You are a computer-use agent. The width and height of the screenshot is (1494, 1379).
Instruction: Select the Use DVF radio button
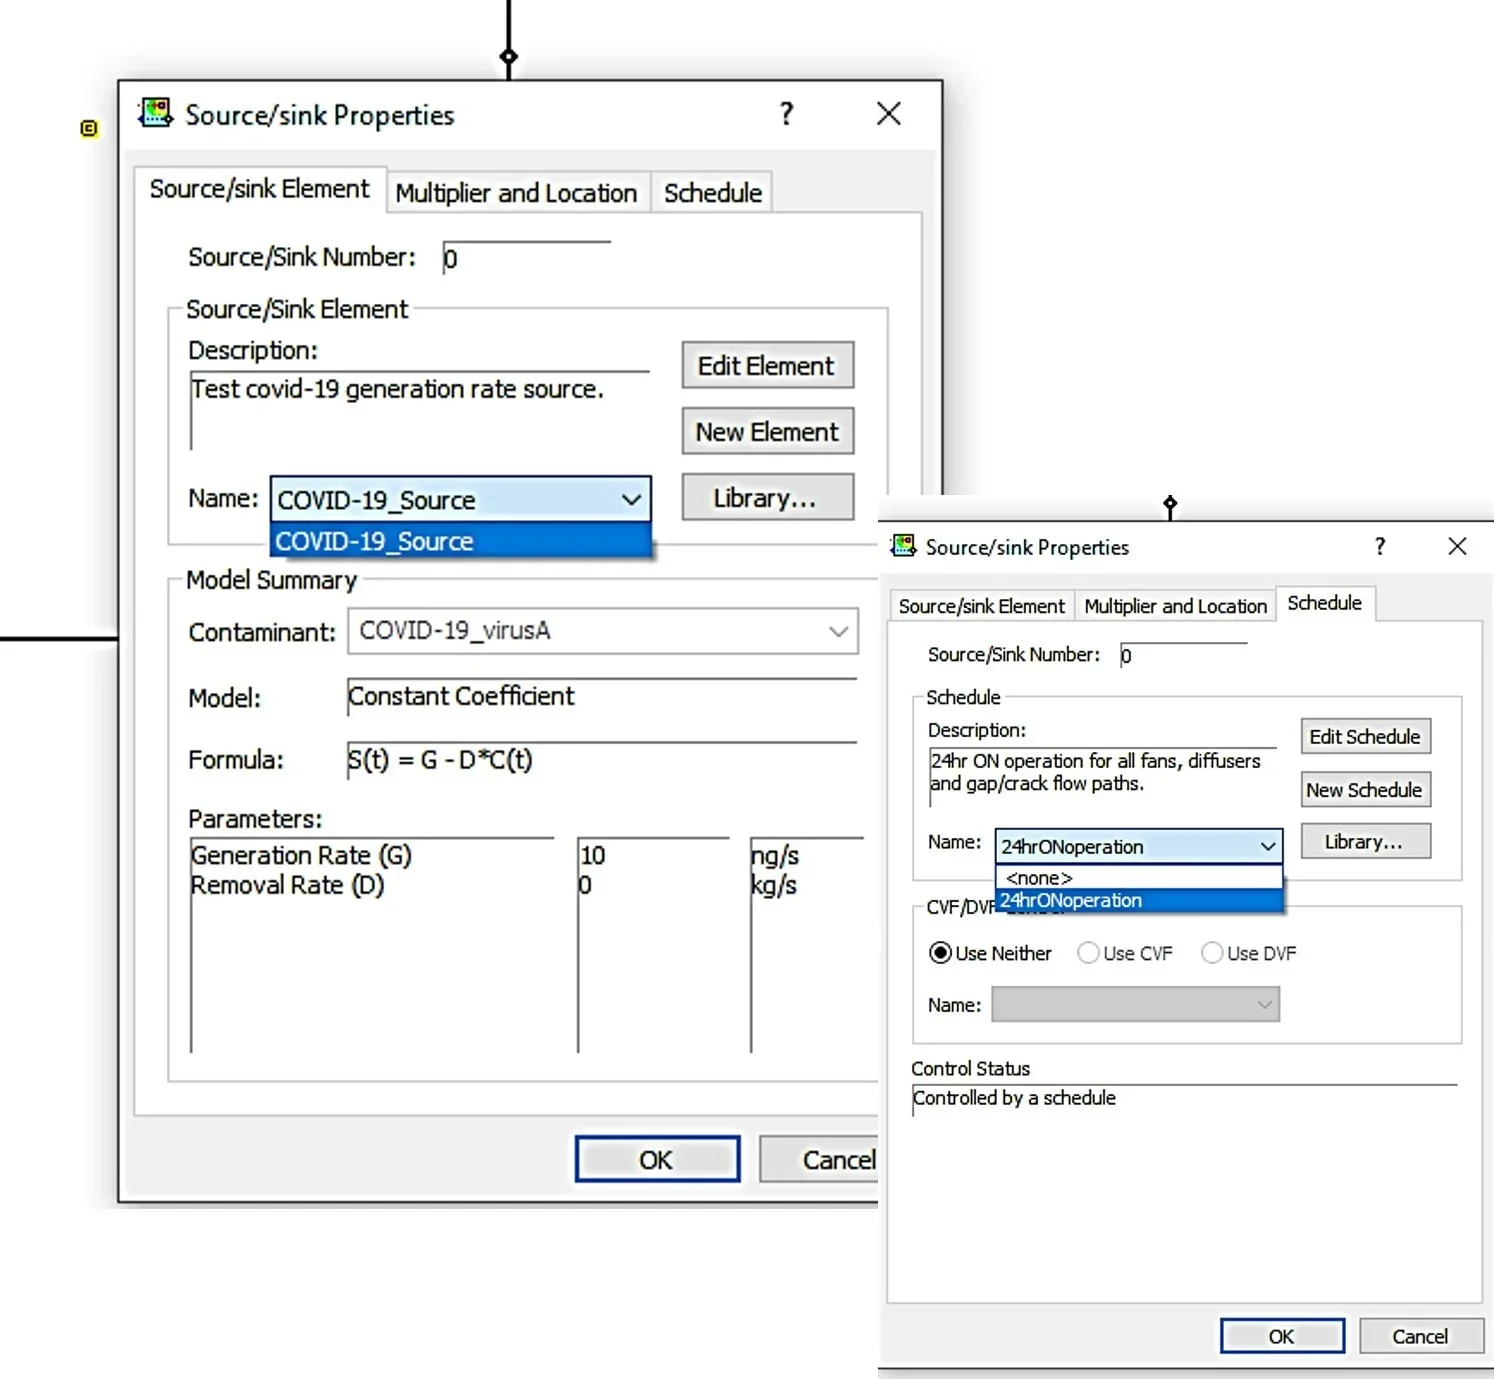click(x=1212, y=952)
